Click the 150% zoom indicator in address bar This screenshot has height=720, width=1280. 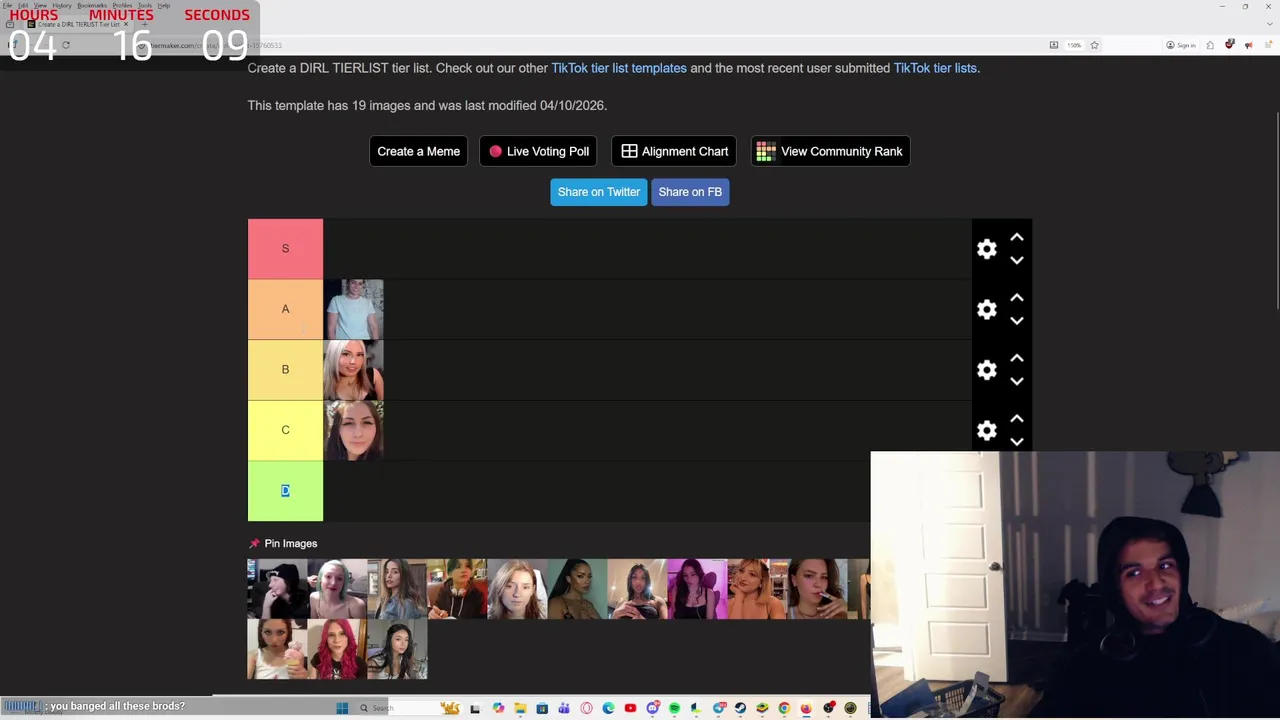1073,45
